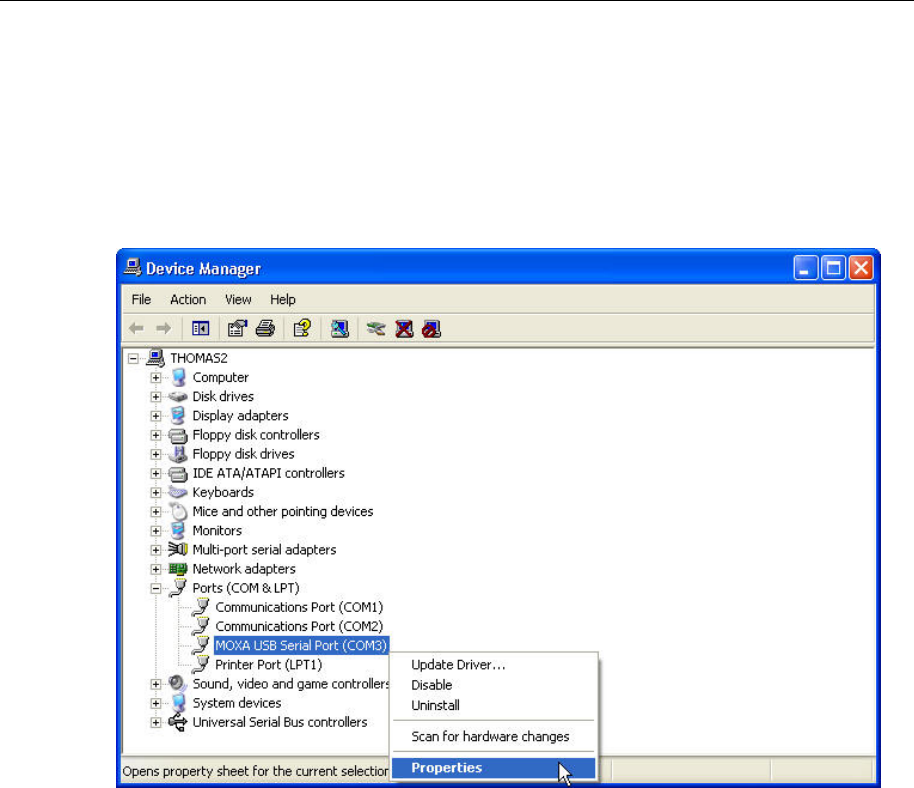Click the Disable device toolbar icon

point(431,329)
